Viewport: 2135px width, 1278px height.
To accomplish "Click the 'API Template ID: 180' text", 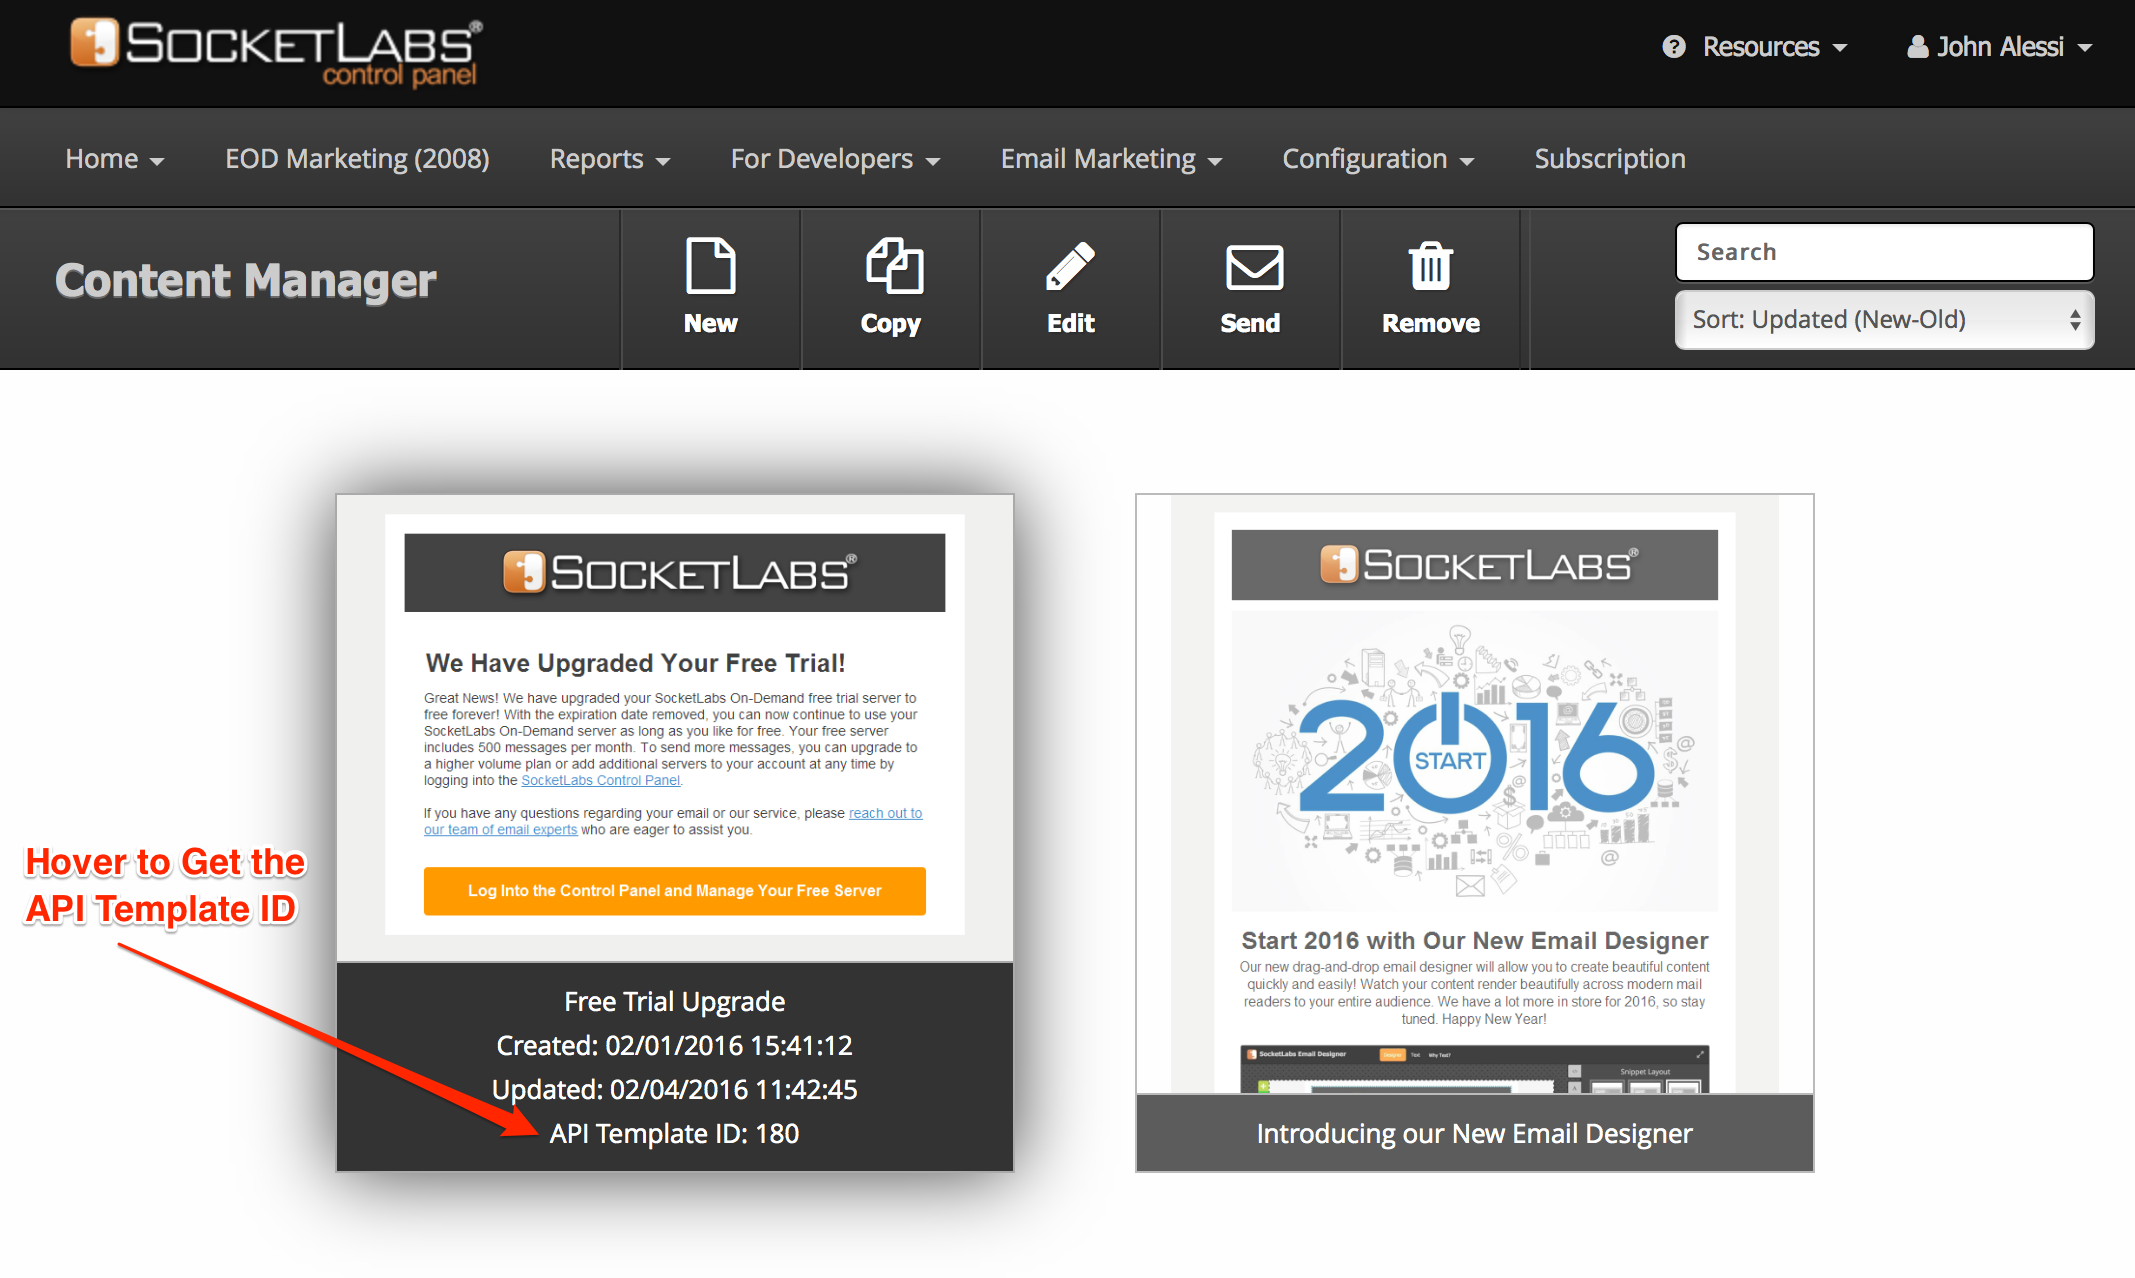I will point(674,1133).
